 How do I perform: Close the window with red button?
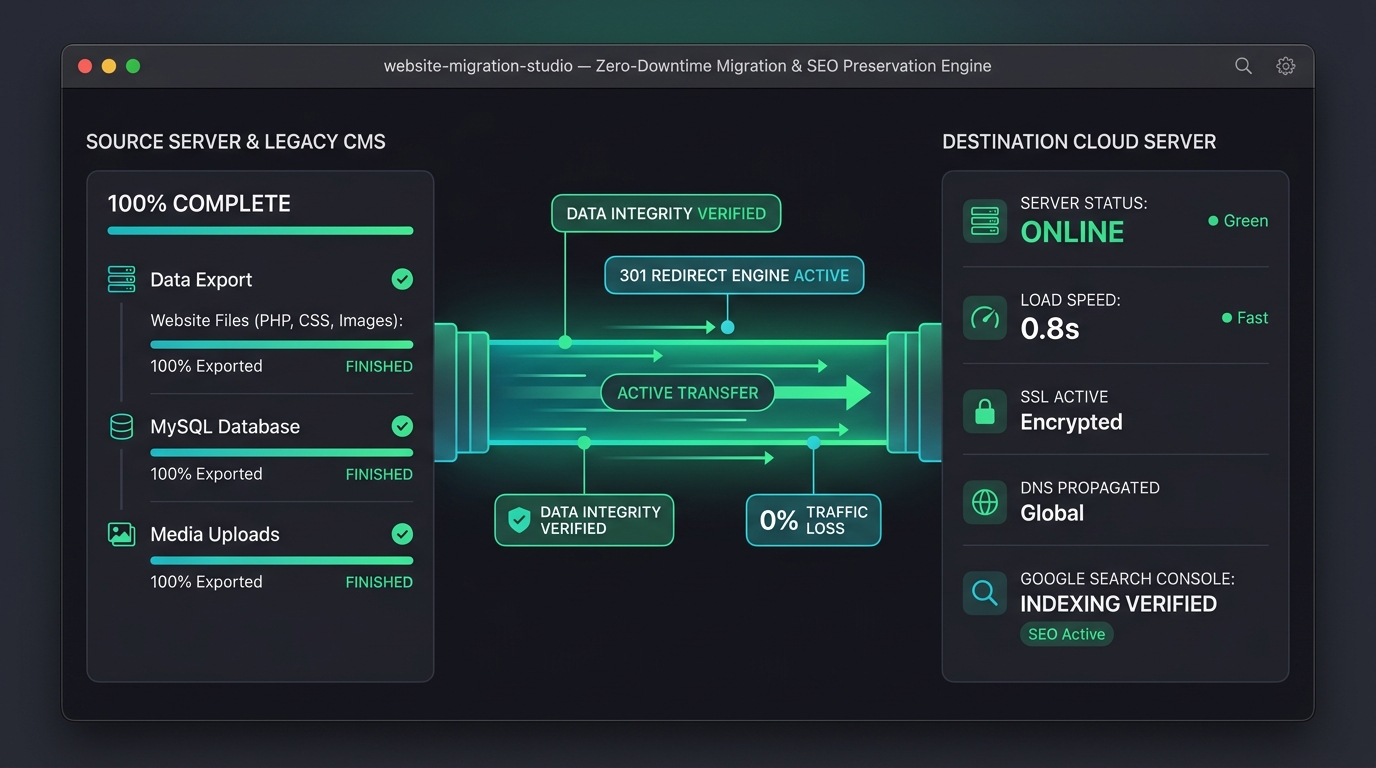pyautogui.click(x=85, y=66)
